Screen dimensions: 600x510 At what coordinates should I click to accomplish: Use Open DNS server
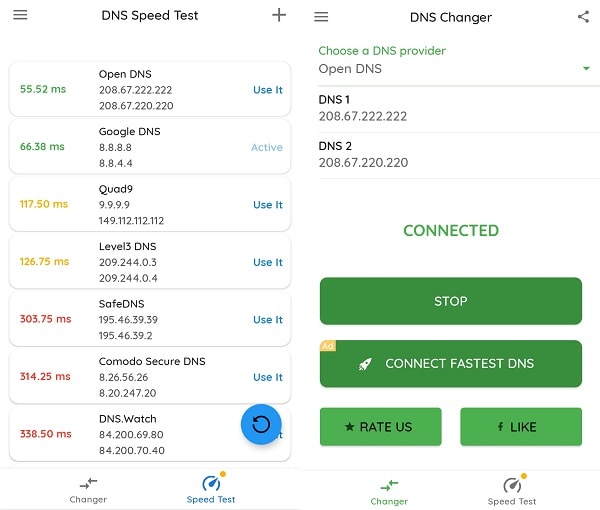pos(268,90)
